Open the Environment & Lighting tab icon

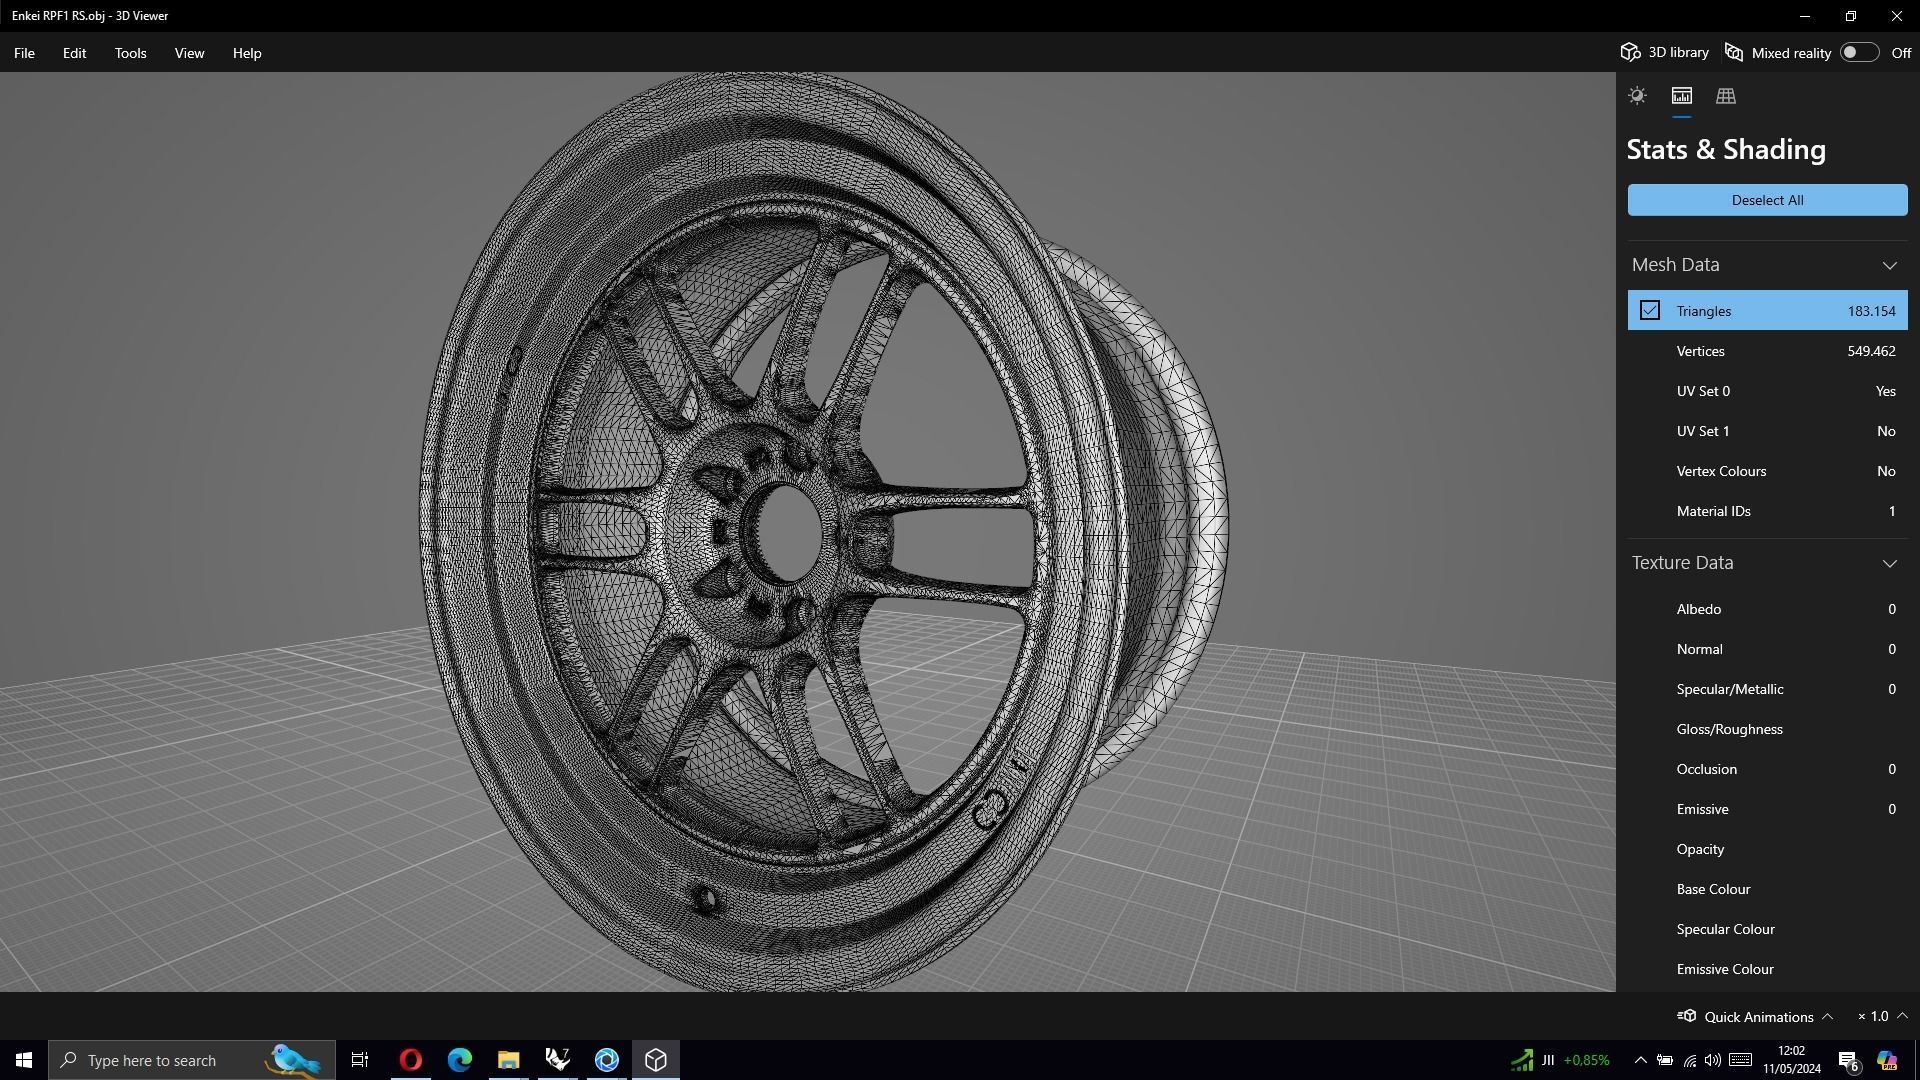(x=1637, y=96)
